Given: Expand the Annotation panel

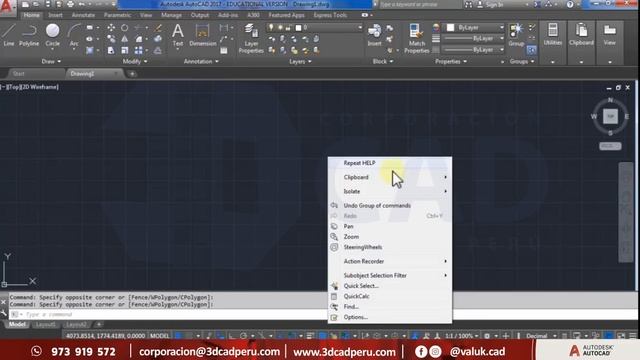Looking at the screenshot, I should click(201, 61).
